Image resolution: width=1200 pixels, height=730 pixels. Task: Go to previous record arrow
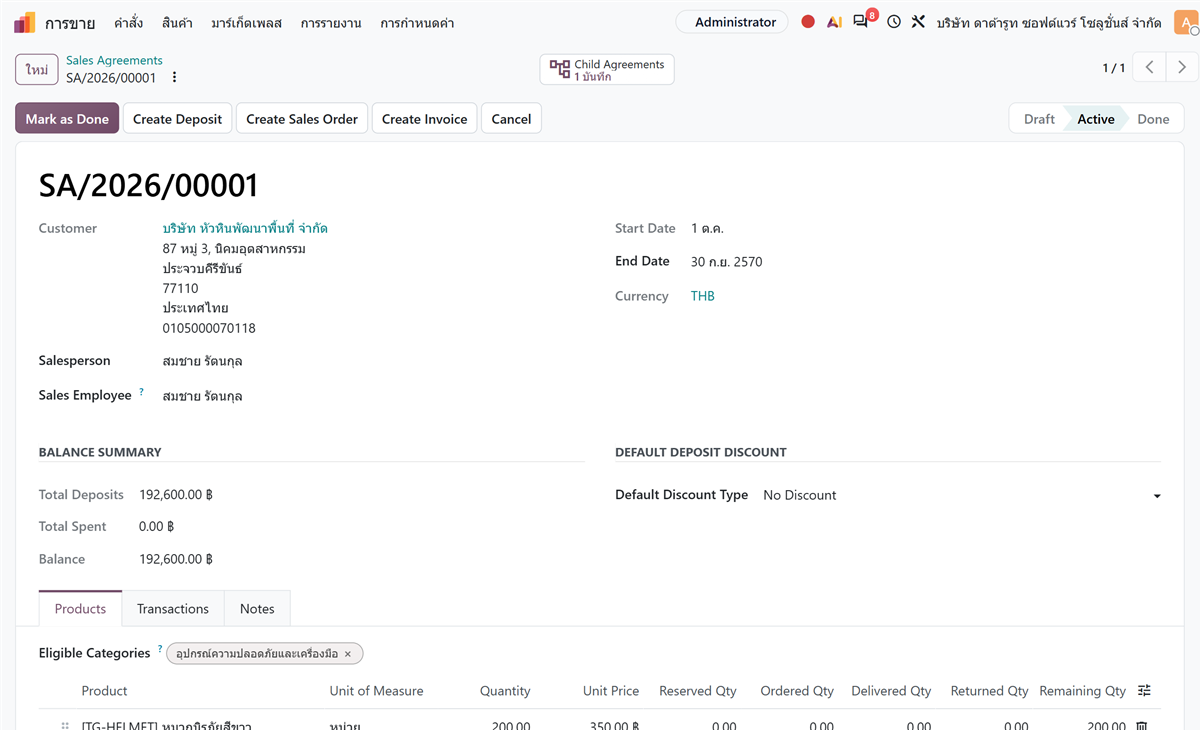(1150, 68)
